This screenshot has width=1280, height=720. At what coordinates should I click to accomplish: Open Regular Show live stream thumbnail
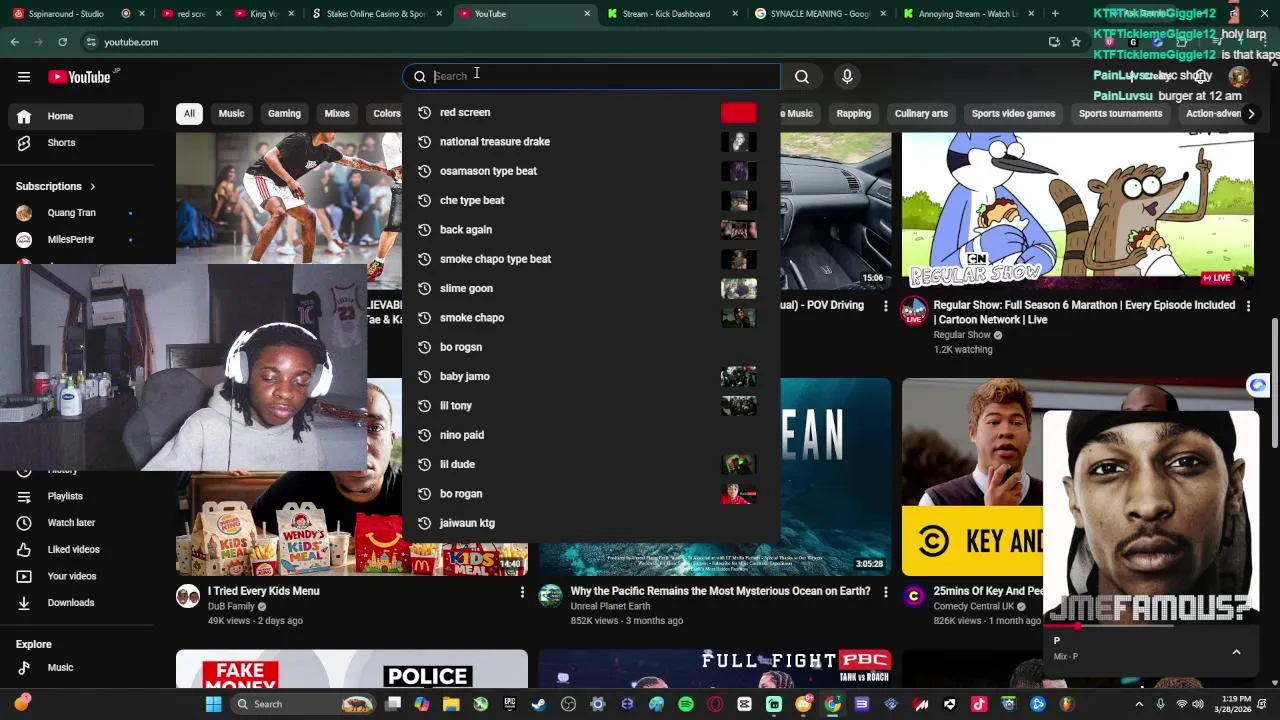(x=1078, y=211)
